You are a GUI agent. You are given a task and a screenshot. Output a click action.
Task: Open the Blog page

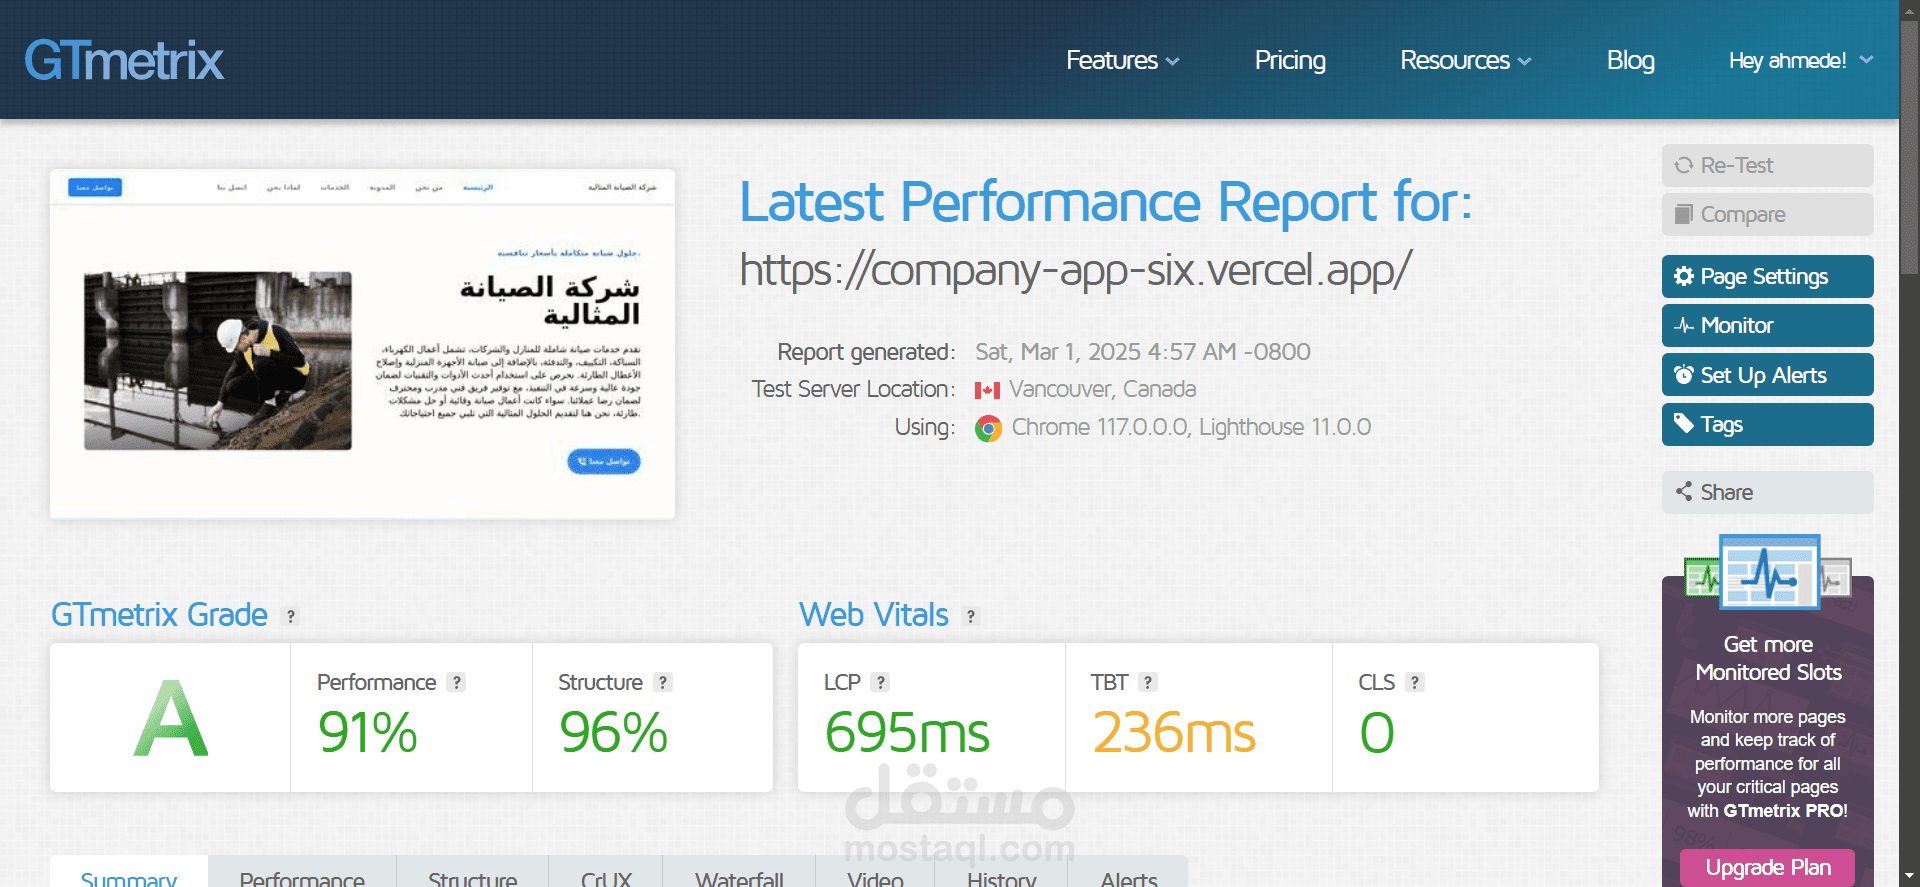point(1630,60)
